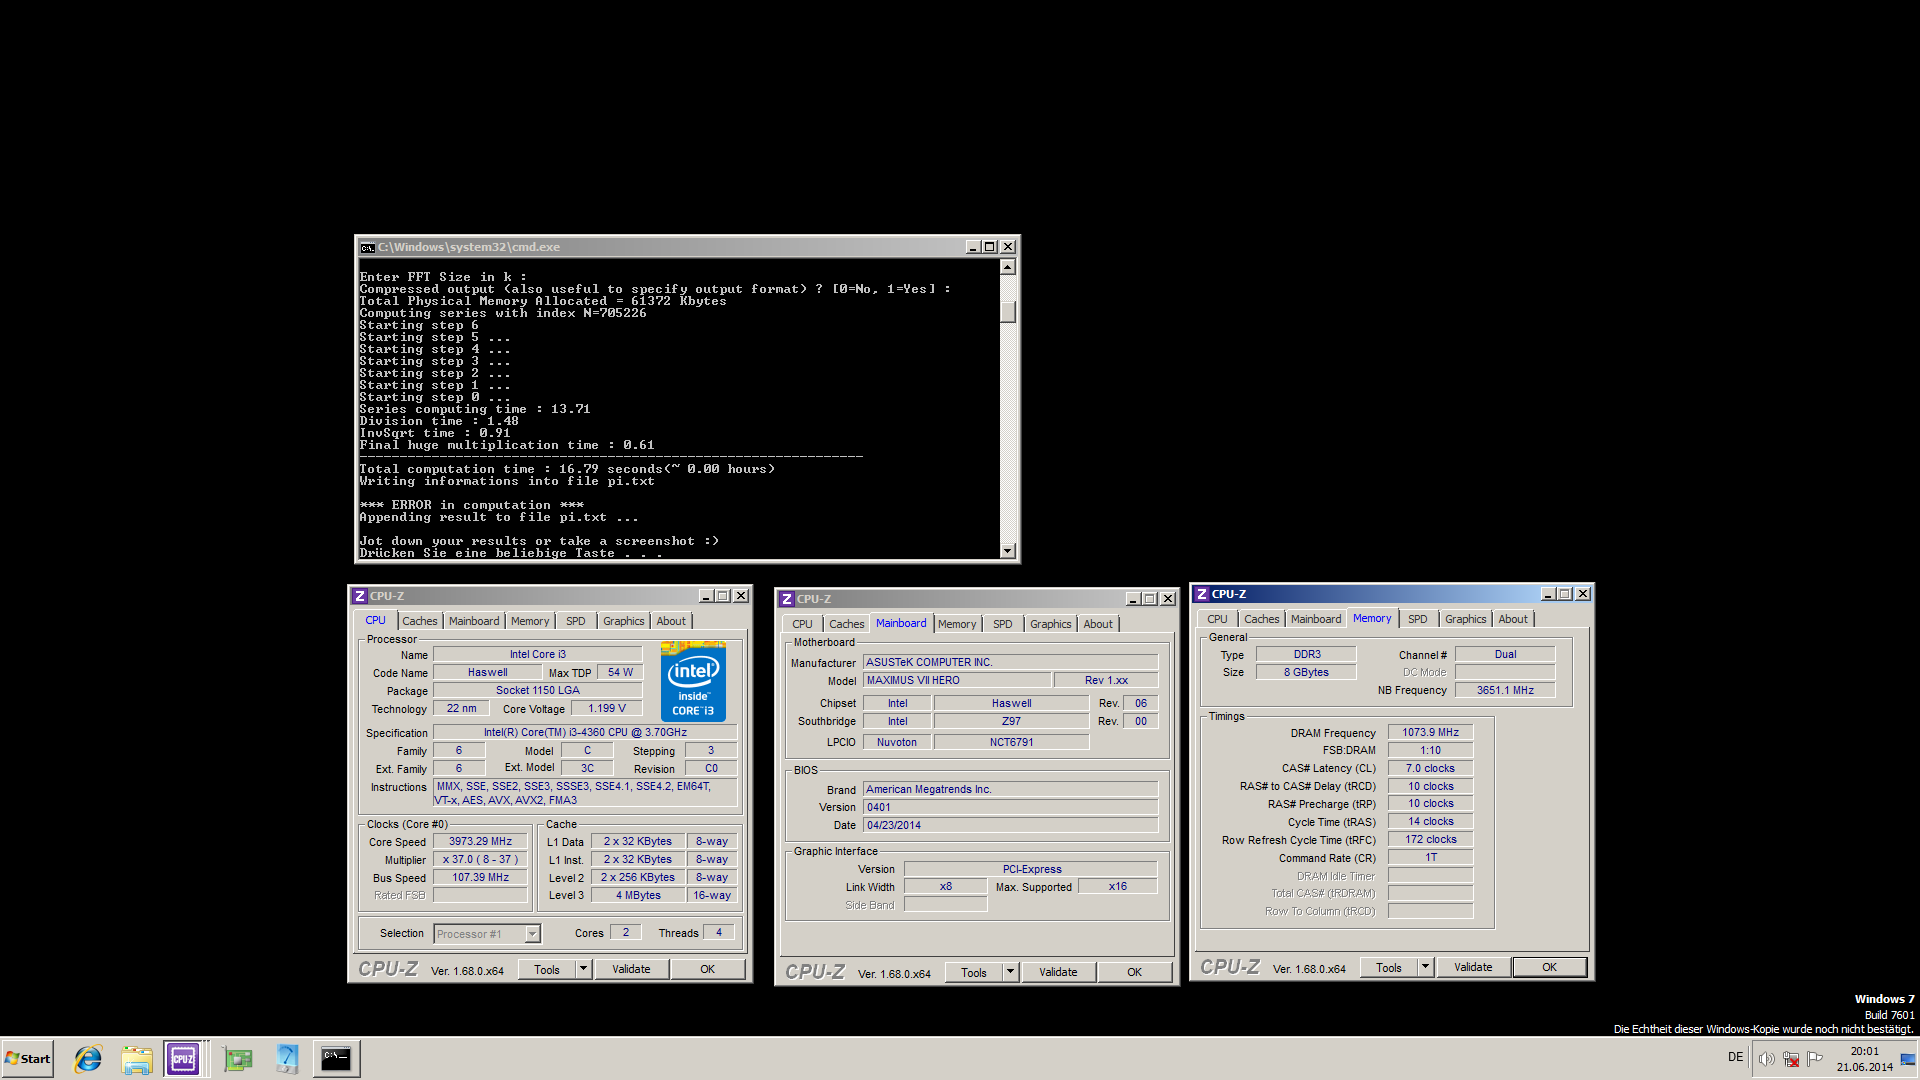Image resolution: width=1920 pixels, height=1080 pixels.
Task: Click Tools button in the Mainboard window
Action: point(974,972)
